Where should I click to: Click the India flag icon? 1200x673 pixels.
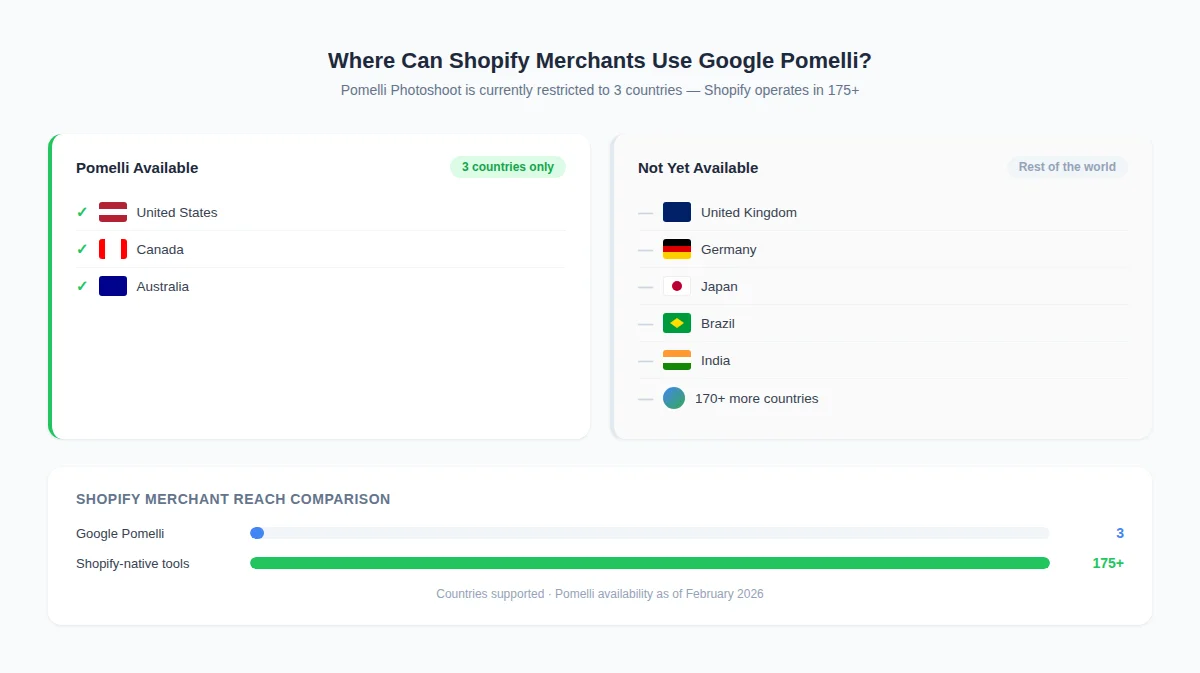(677, 360)
